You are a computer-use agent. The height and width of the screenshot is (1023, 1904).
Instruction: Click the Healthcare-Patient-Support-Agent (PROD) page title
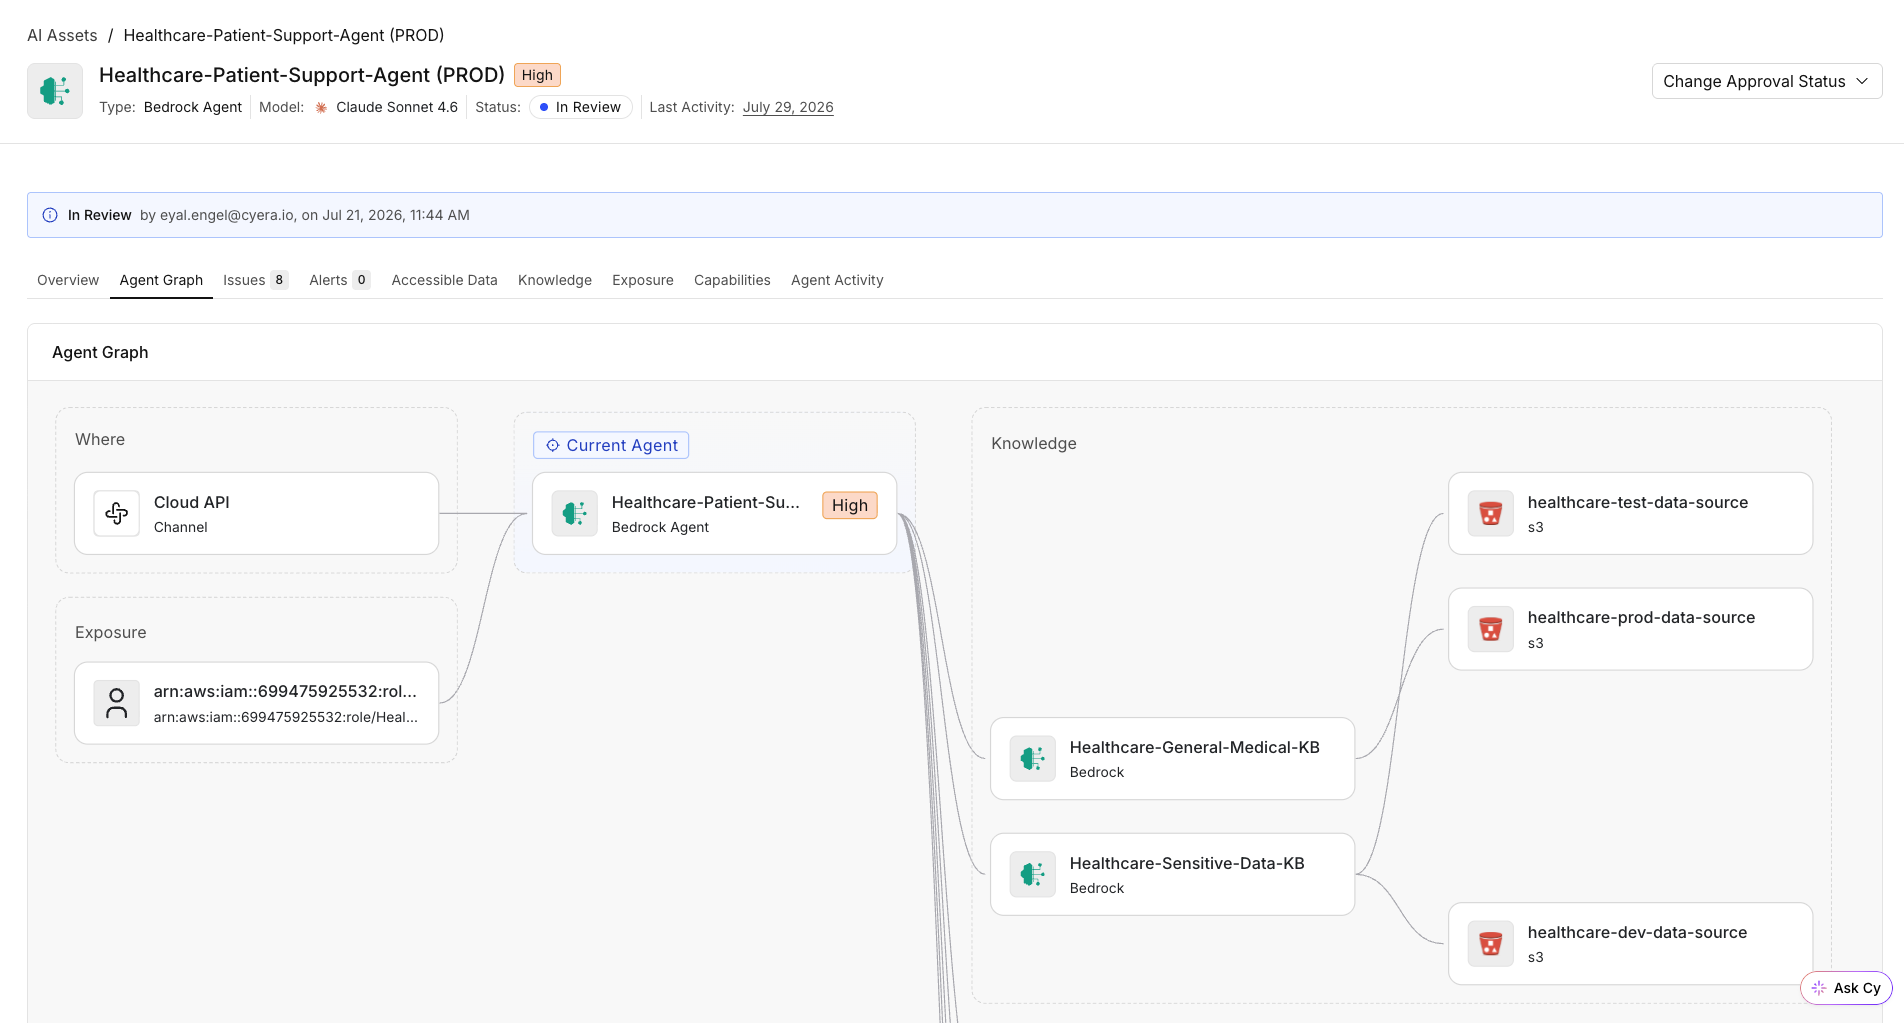pyautogui.click(x=302, y=75)
